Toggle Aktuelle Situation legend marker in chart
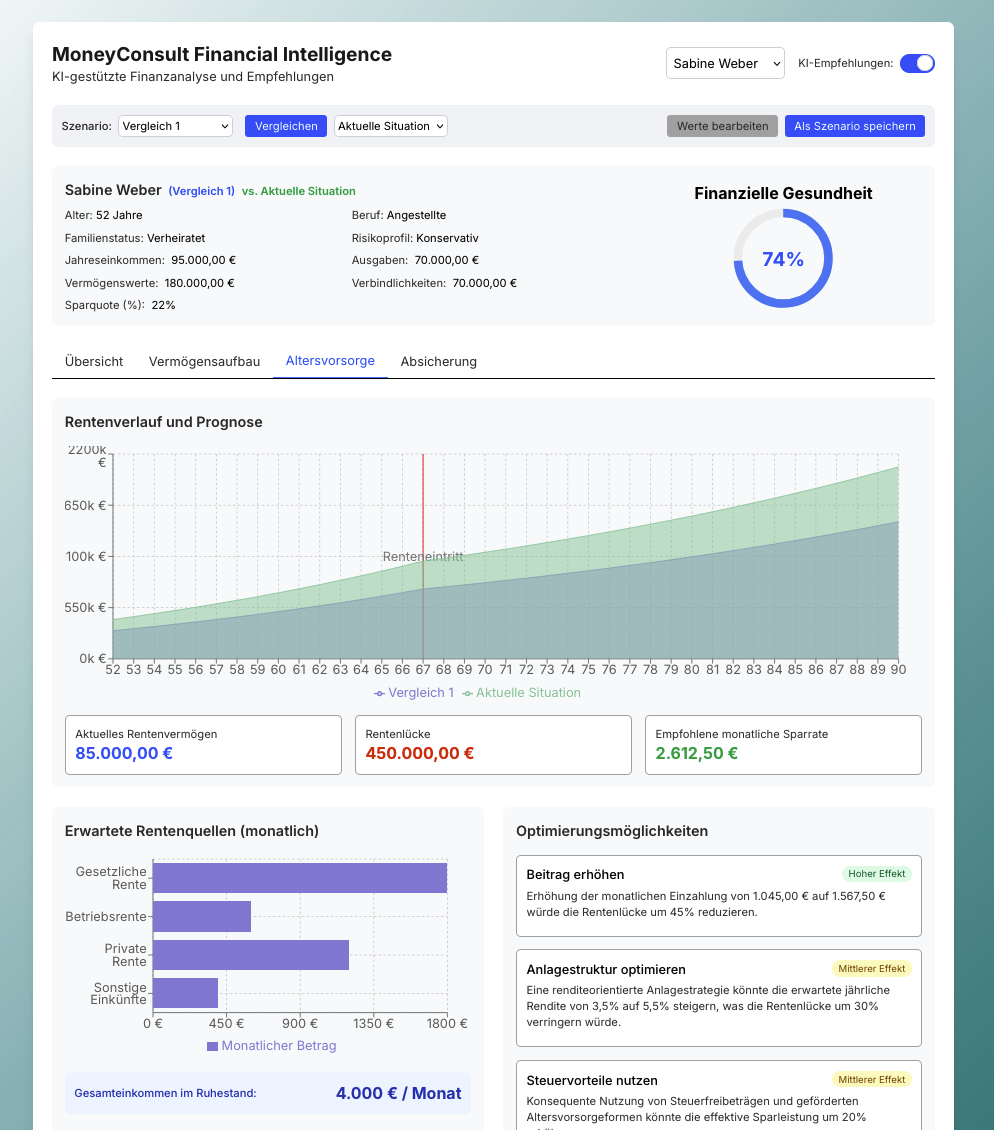Image resolution: width=994 pixels, height=1130 pixels. click(467, 693)
